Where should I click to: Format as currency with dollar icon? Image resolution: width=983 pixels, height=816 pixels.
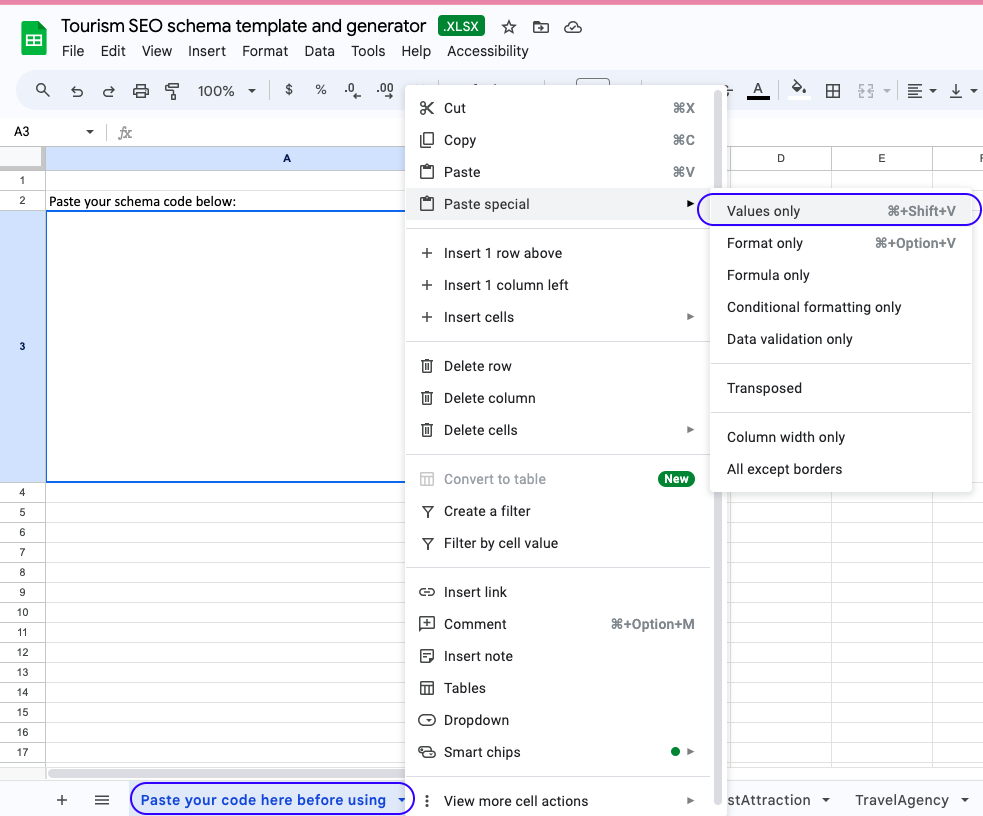[289, 90]
